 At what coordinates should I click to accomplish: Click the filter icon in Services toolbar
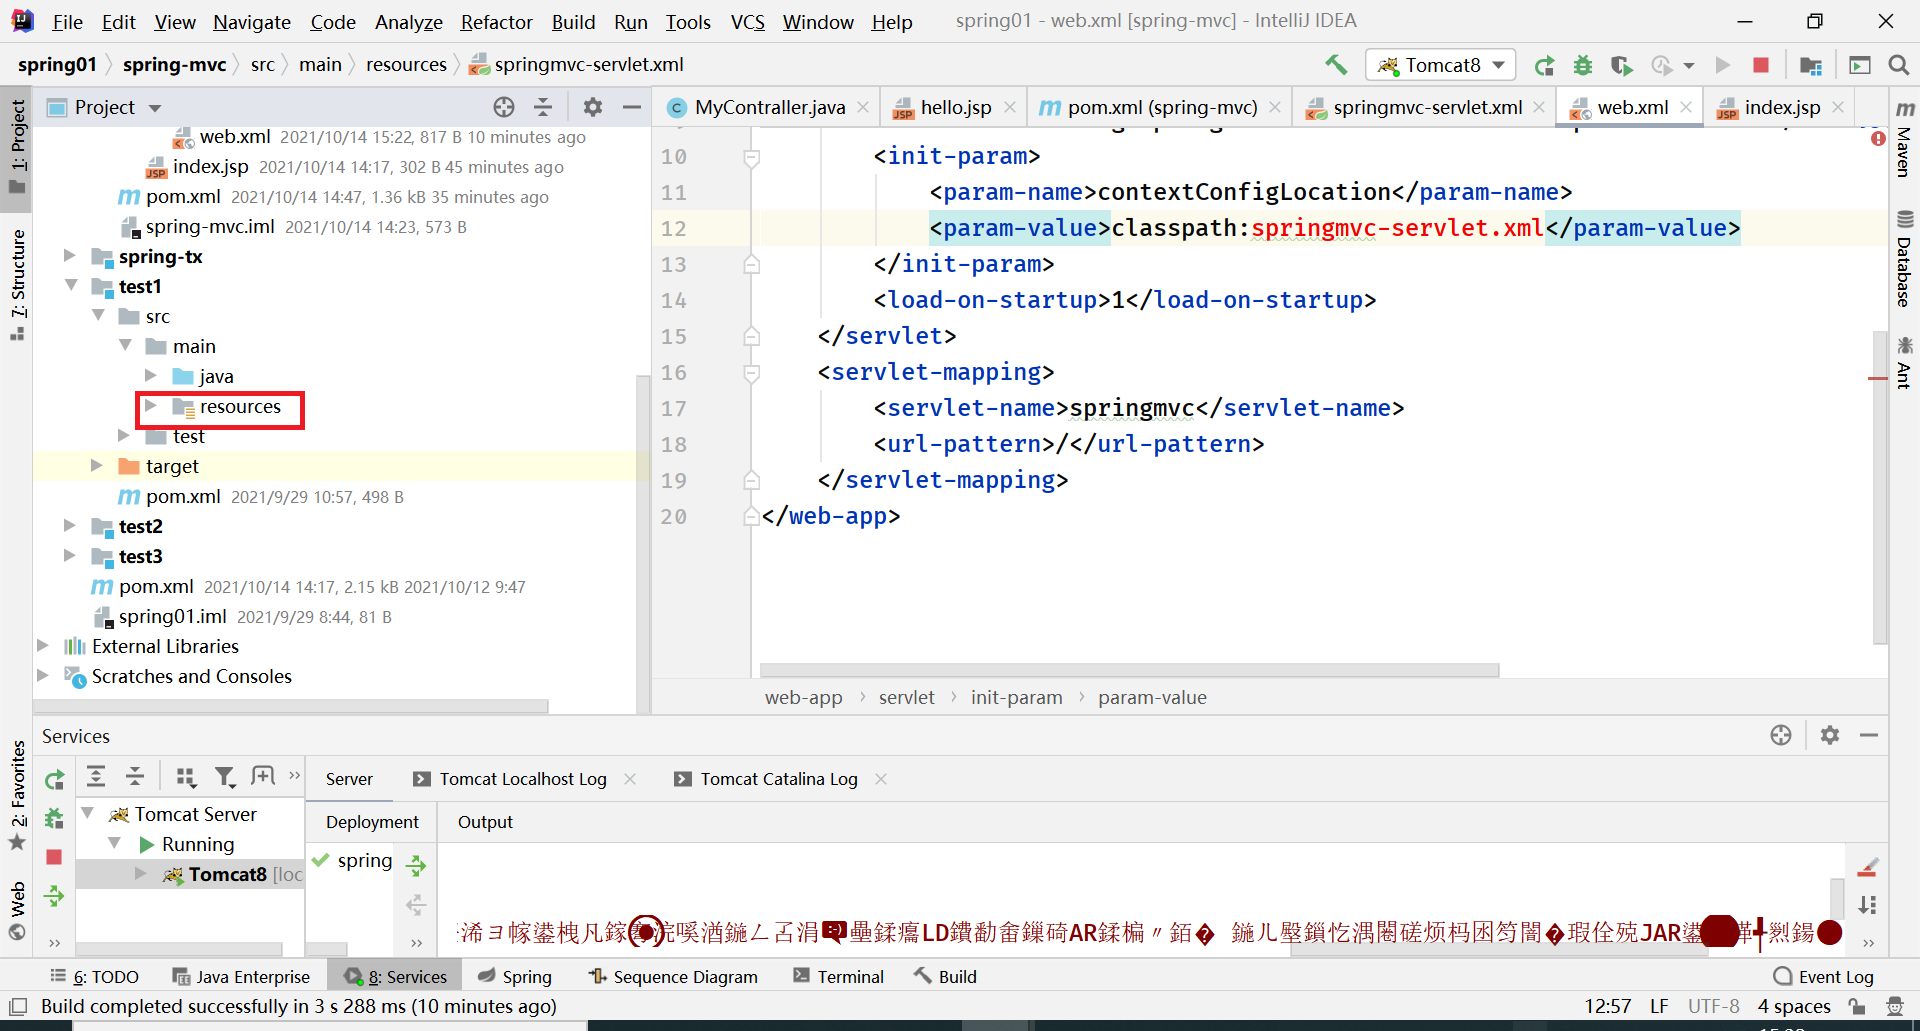pos(225,777)
